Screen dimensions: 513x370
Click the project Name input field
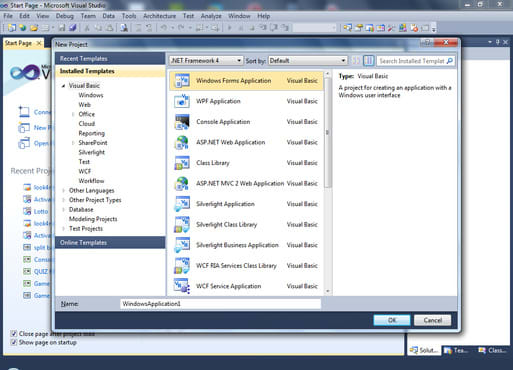click(x=221, y=304)
